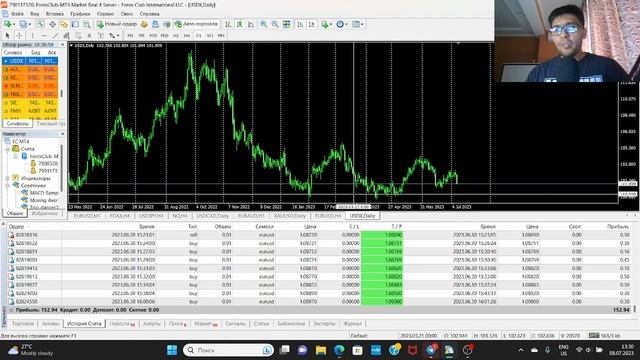Switch timeframe to H1

tap(176, 36)
